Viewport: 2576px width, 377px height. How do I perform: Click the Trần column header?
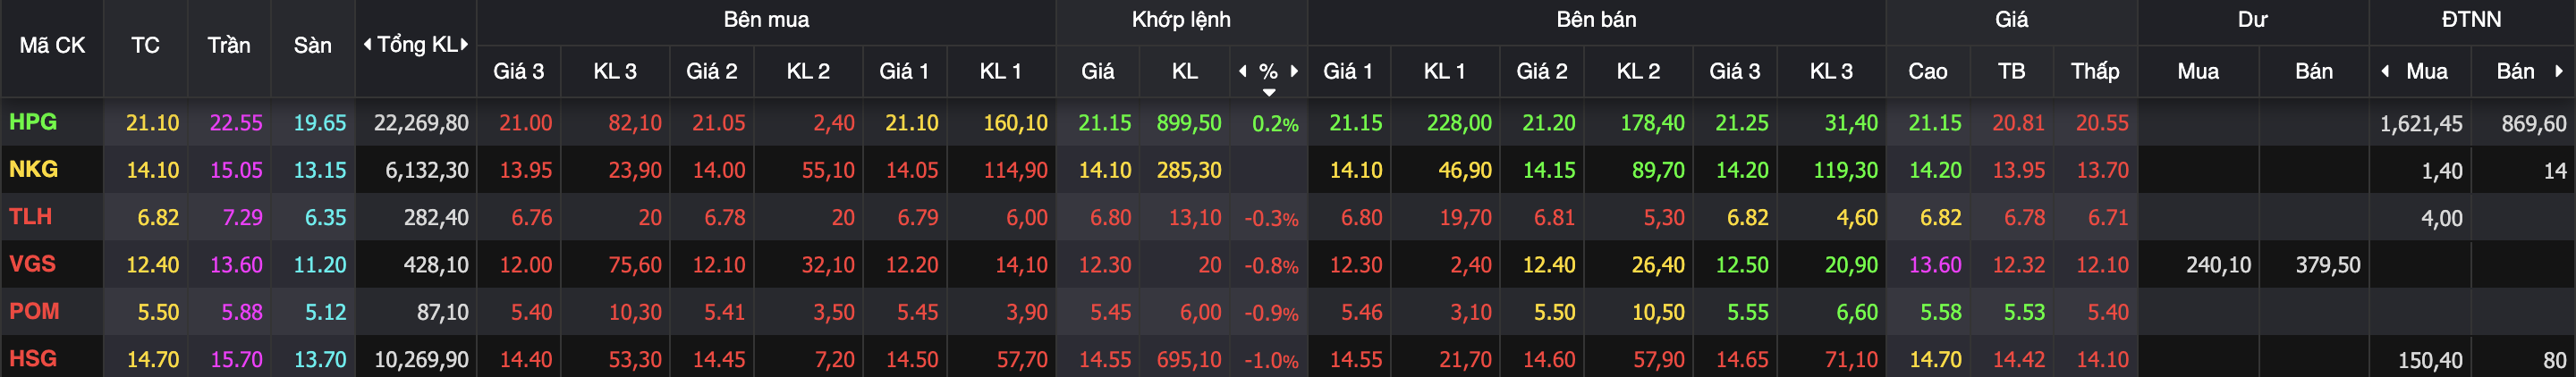pos(229,46)
